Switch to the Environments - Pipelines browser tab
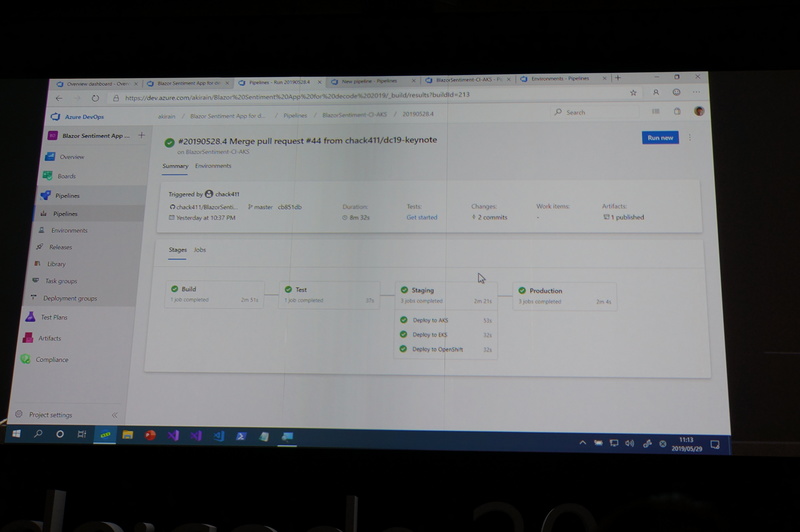 pyautogui.click(x=563, y=79)
